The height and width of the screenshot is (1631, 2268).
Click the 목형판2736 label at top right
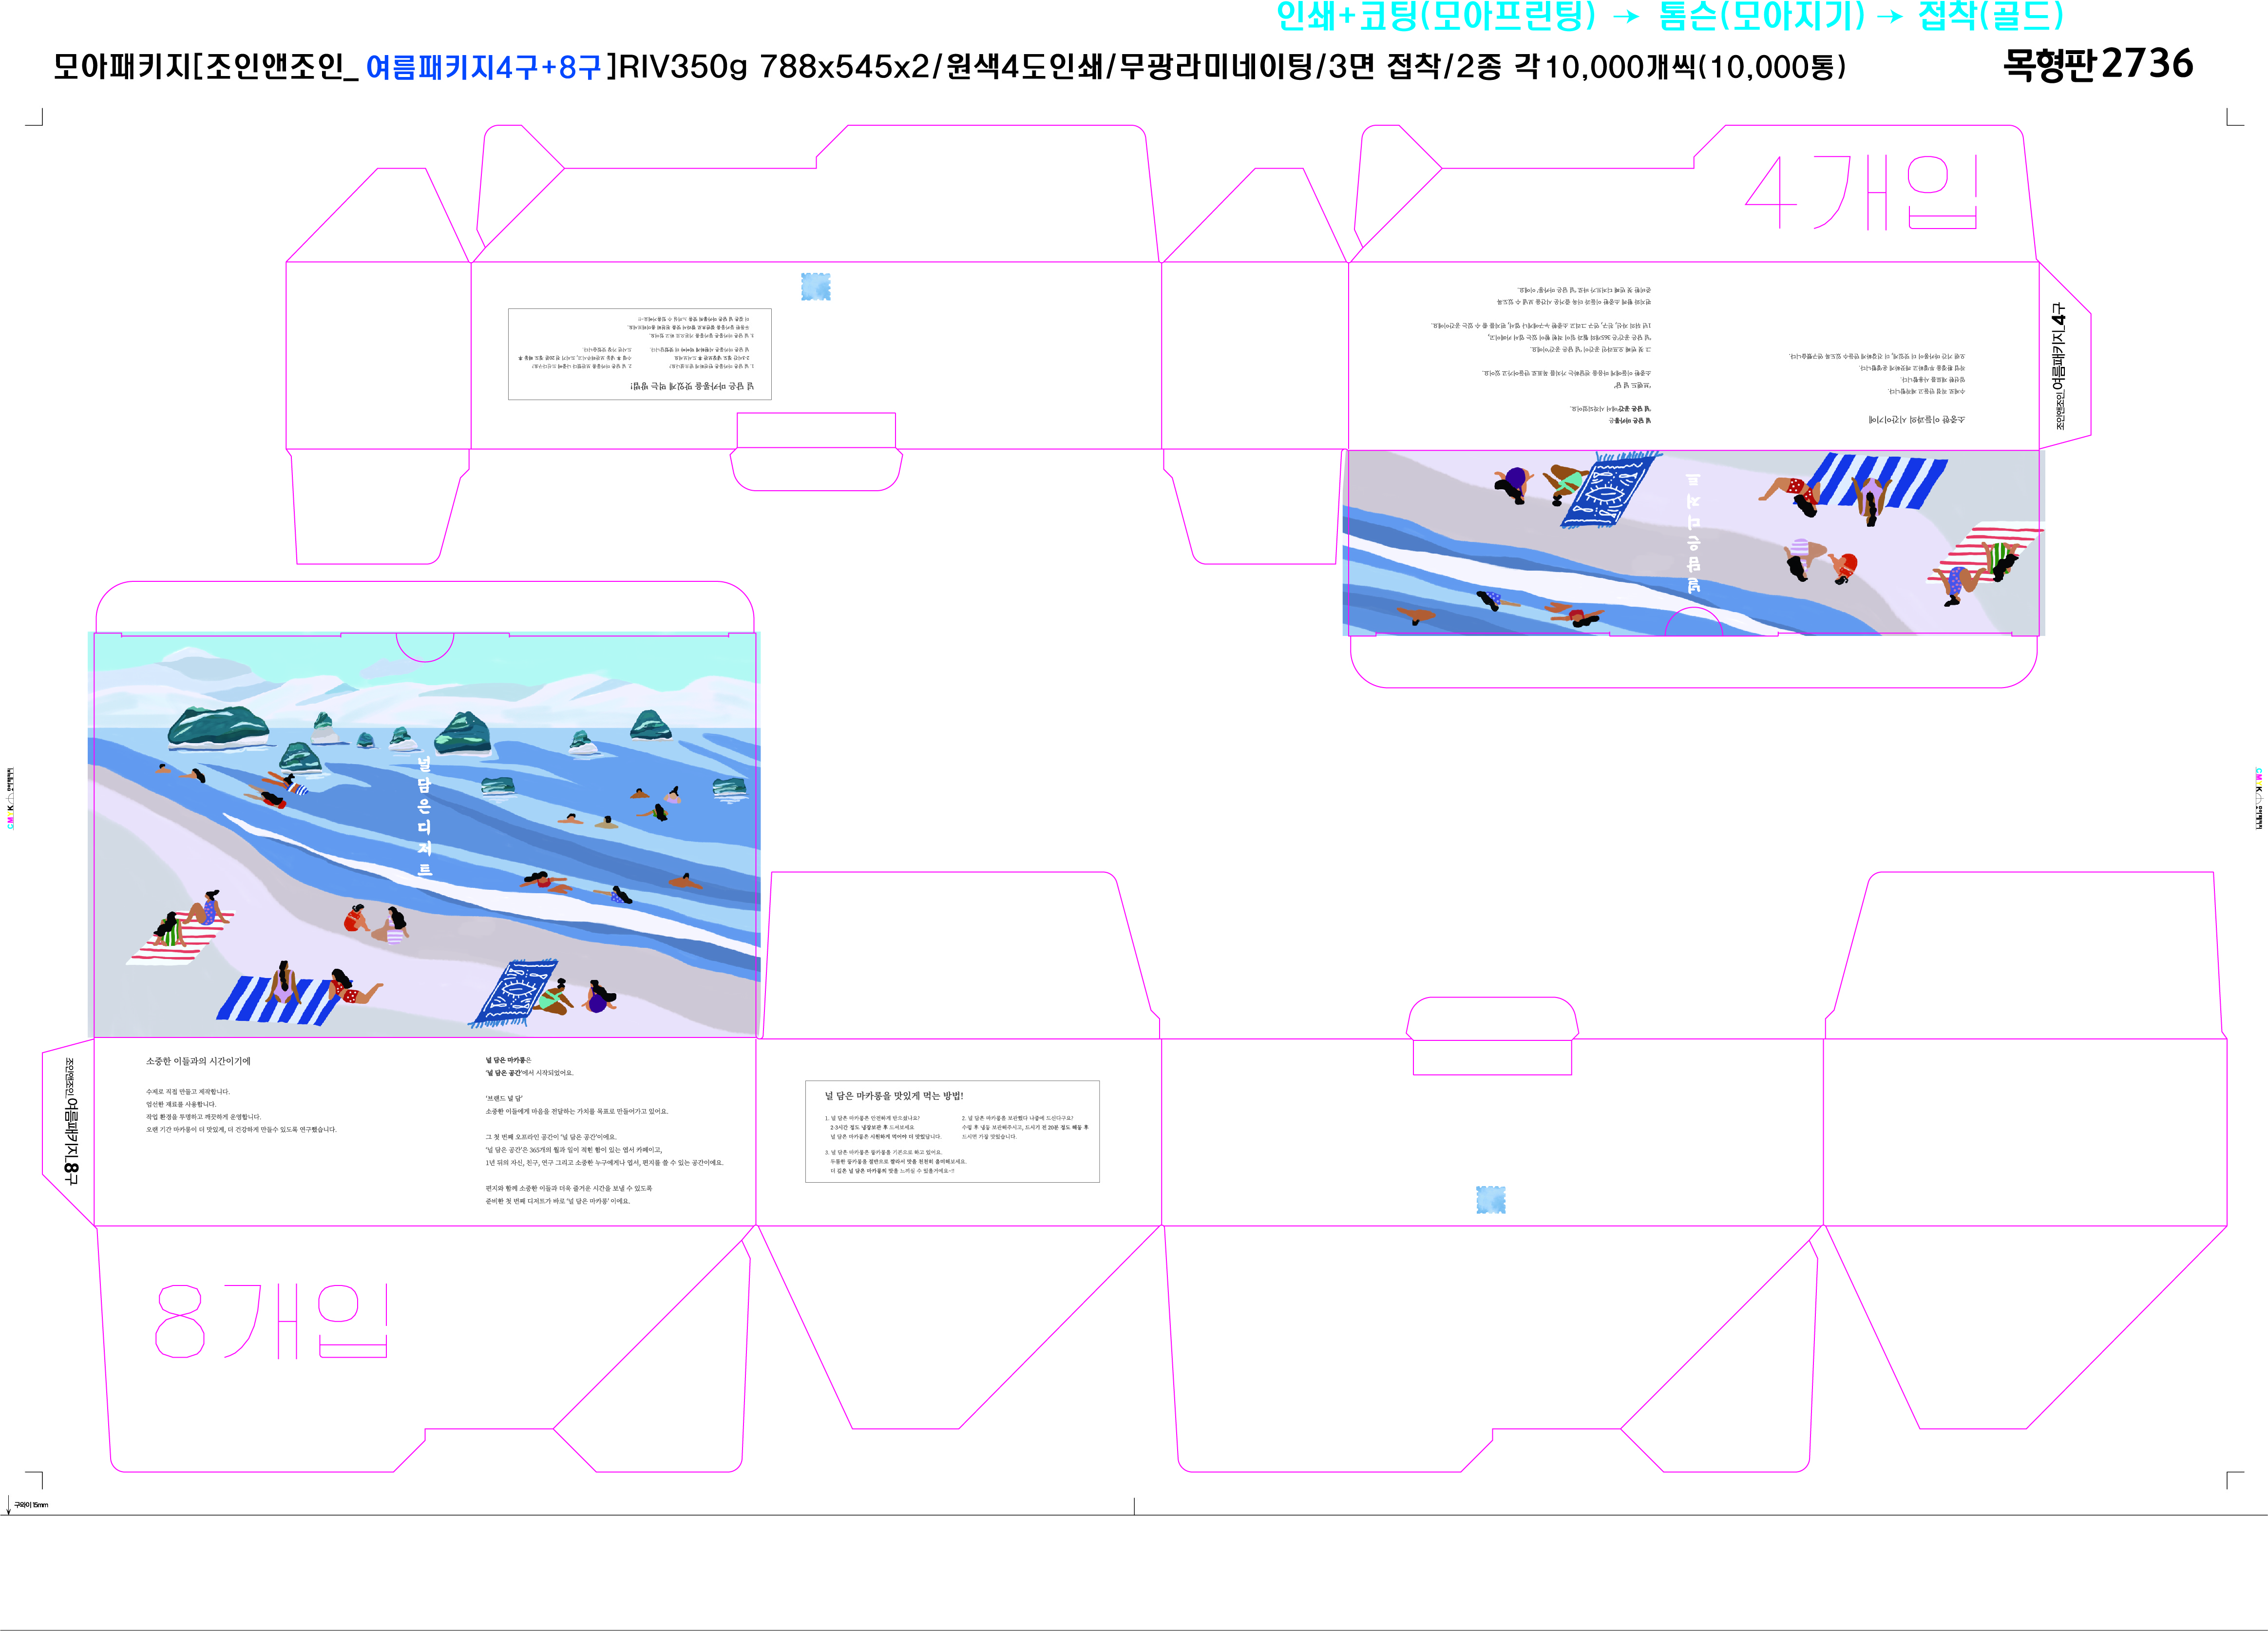point(2097,65)
